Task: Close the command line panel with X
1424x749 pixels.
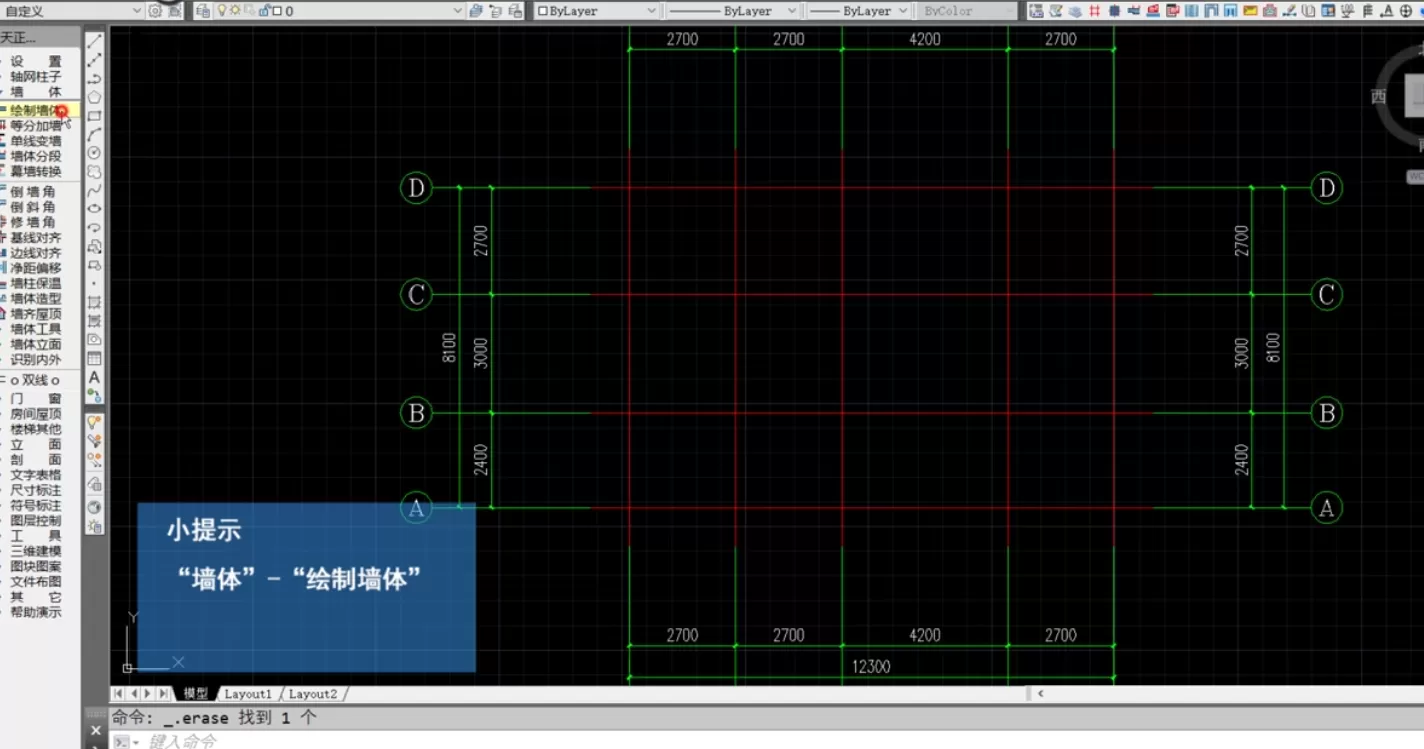Action: click(x=96, y=731)
